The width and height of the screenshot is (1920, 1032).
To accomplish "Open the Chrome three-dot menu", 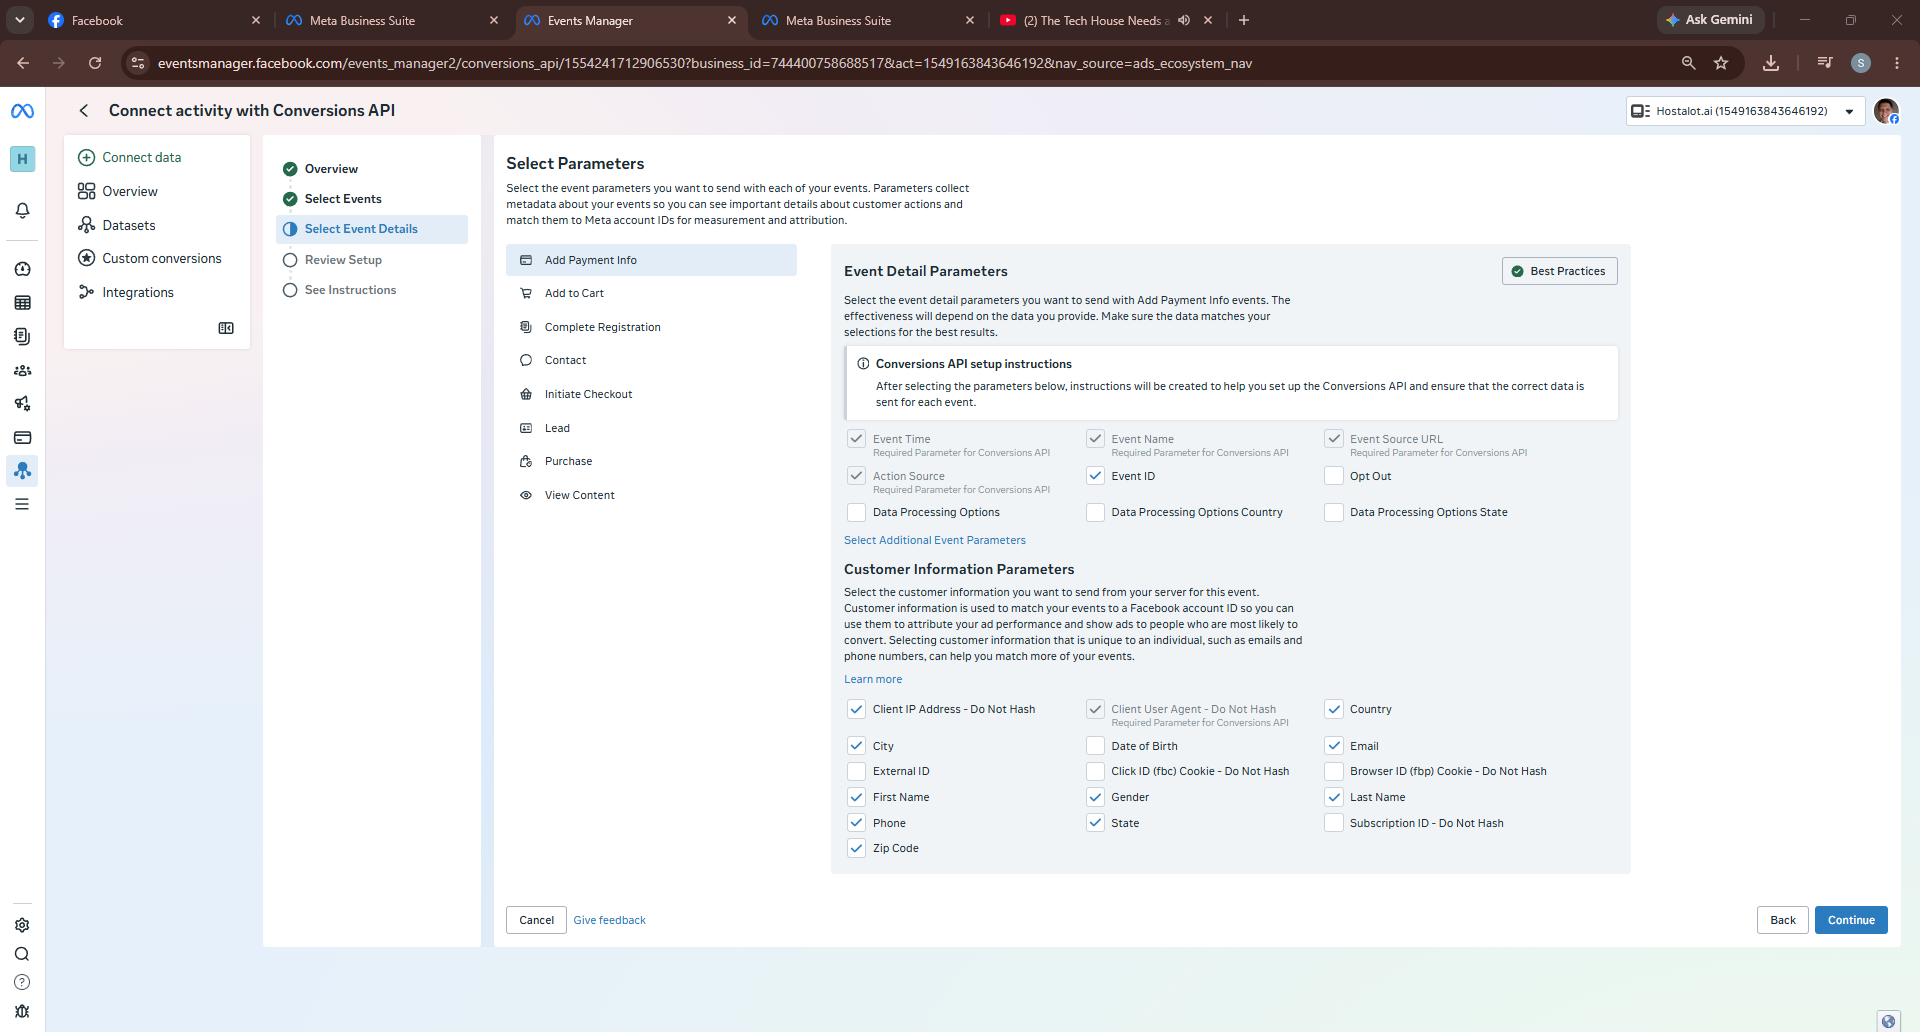I will (x=1897, y=63).
